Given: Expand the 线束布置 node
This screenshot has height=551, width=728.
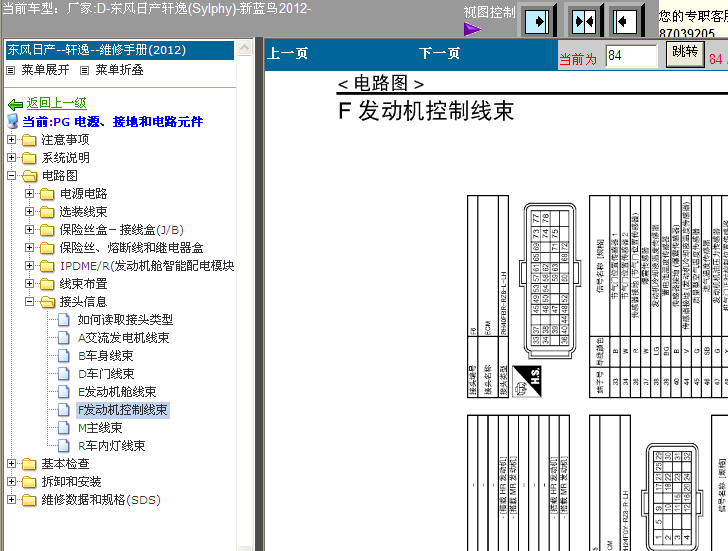Looking at the screenshot, I should [29, 283].
